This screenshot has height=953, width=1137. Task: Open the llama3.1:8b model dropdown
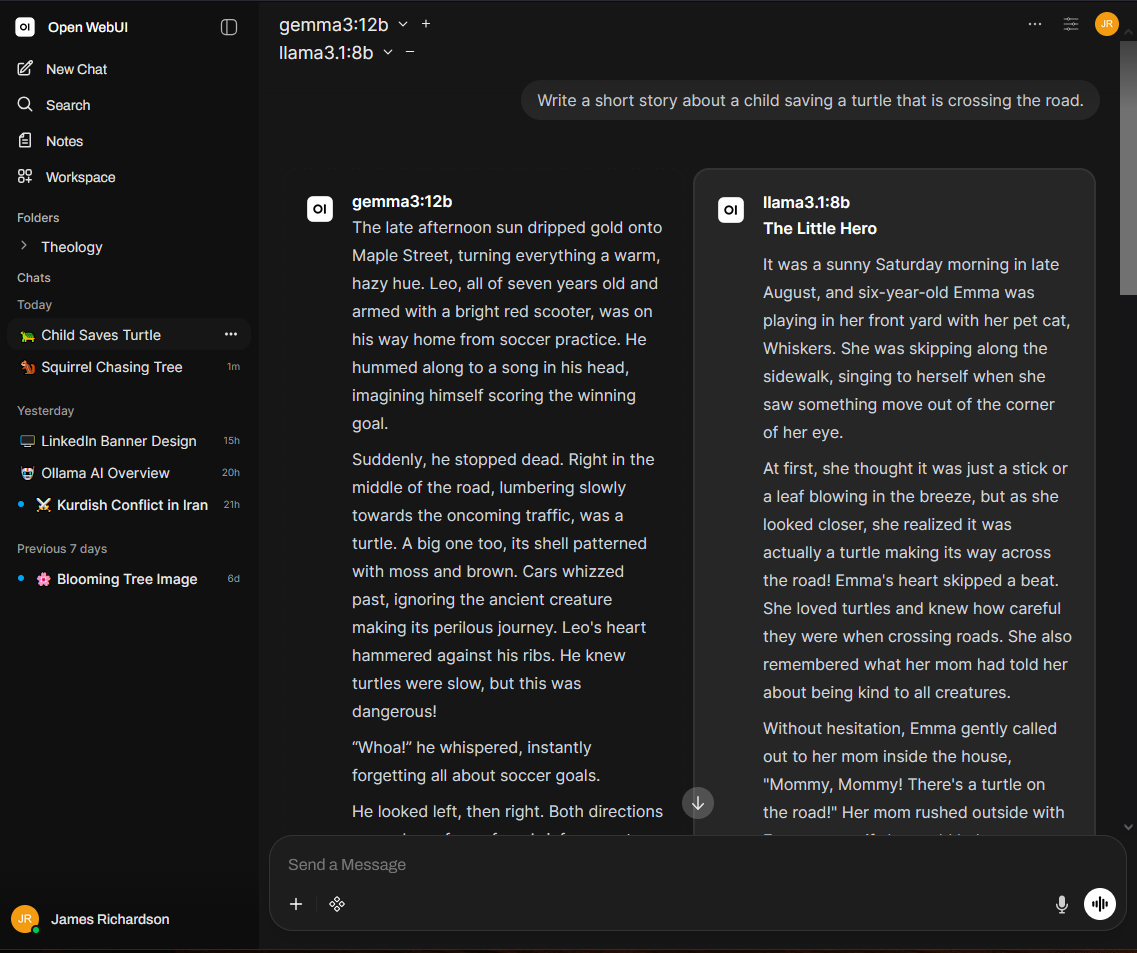click(x=336, y=52)
